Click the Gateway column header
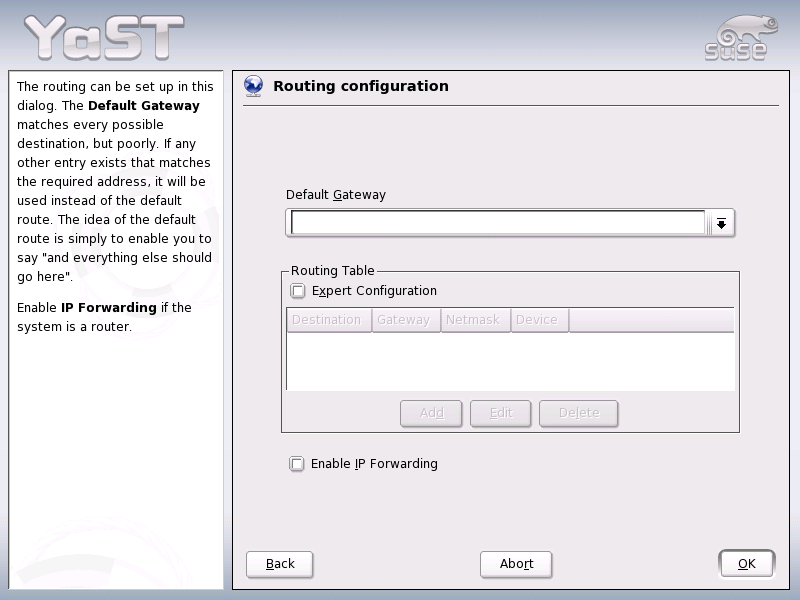800x600 pixels. click(x=404, y=319)
